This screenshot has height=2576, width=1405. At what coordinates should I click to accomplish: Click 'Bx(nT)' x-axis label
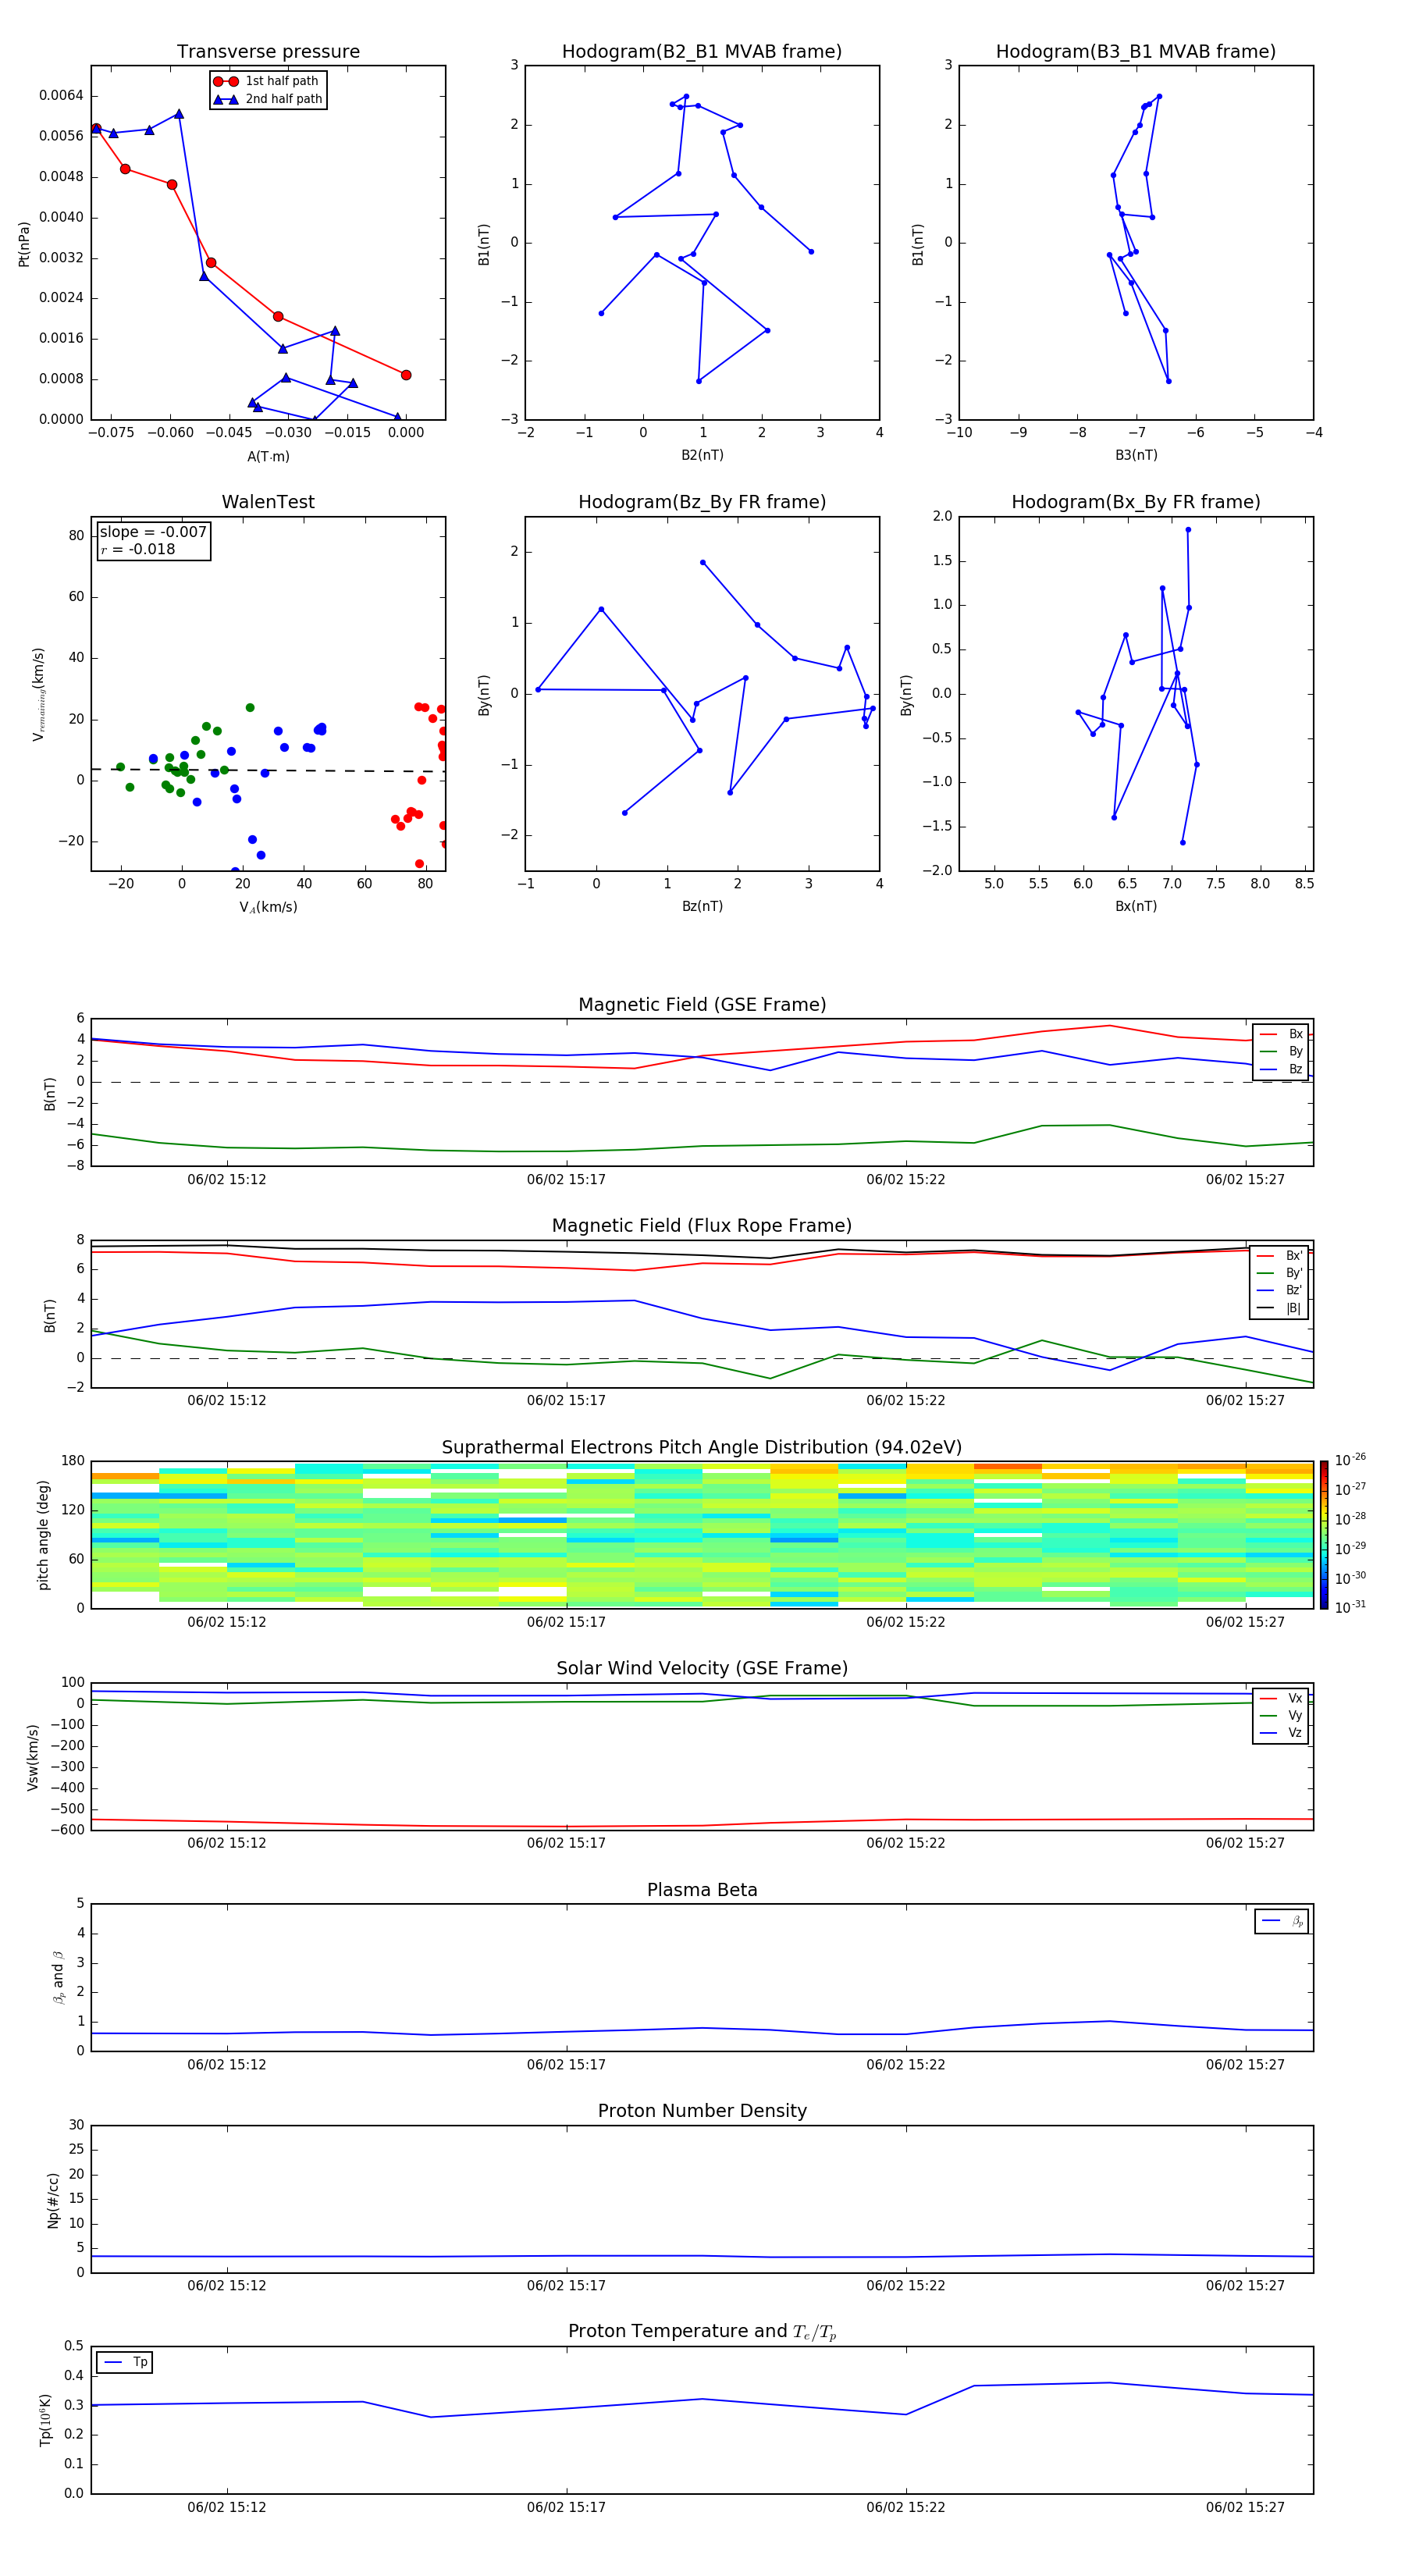point(1136,906)
